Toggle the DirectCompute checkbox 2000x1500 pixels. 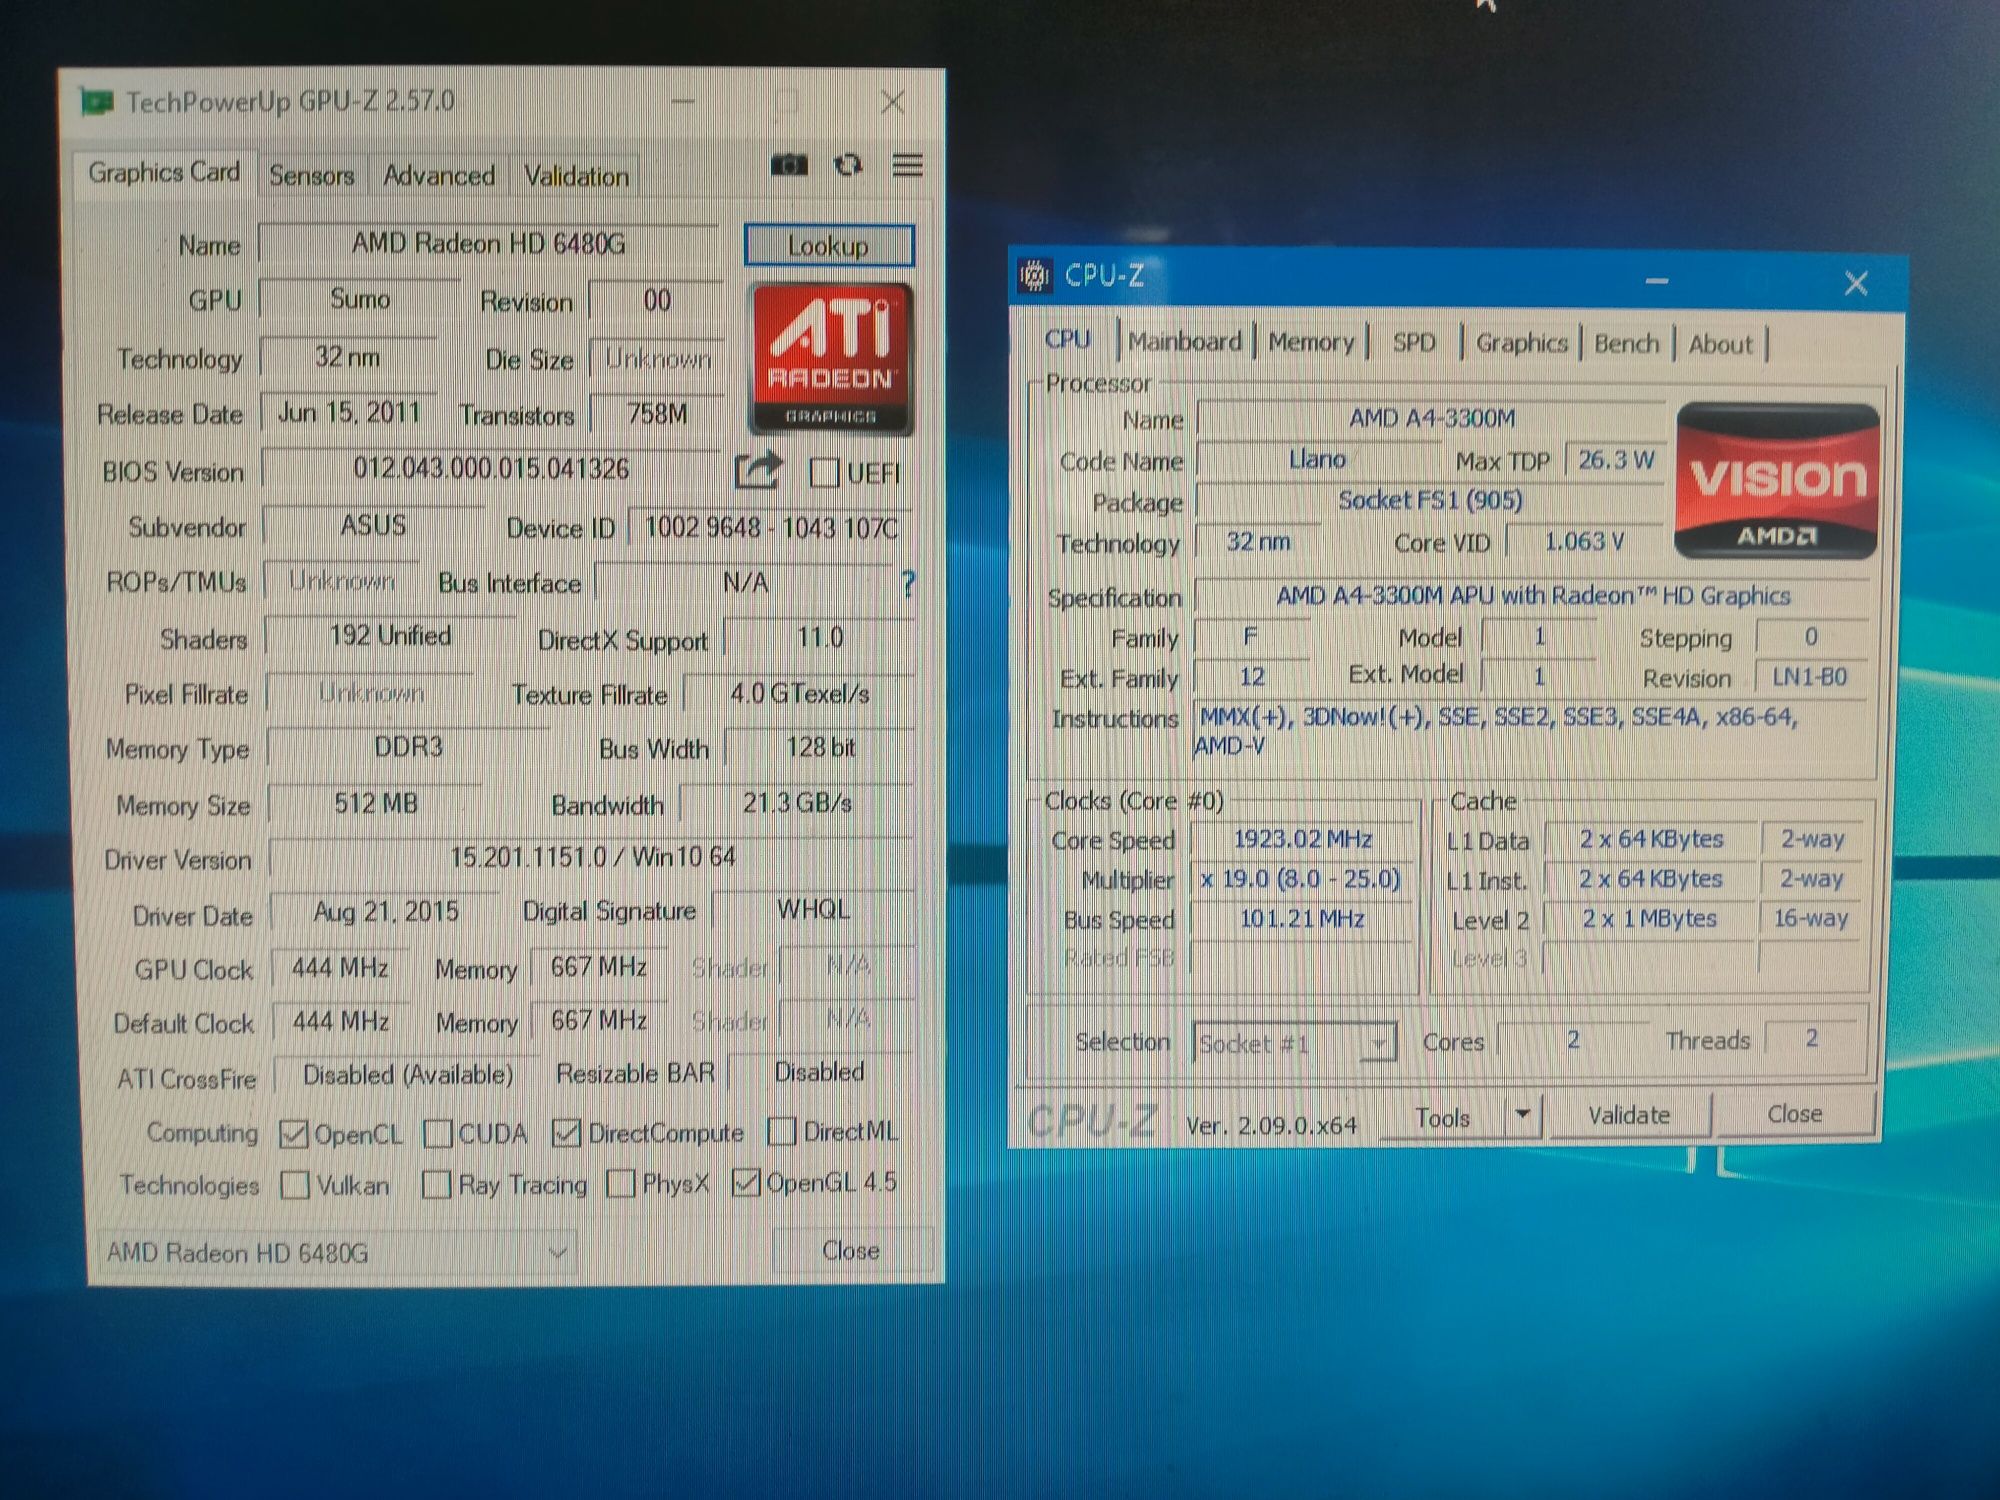pos(566,1132)
